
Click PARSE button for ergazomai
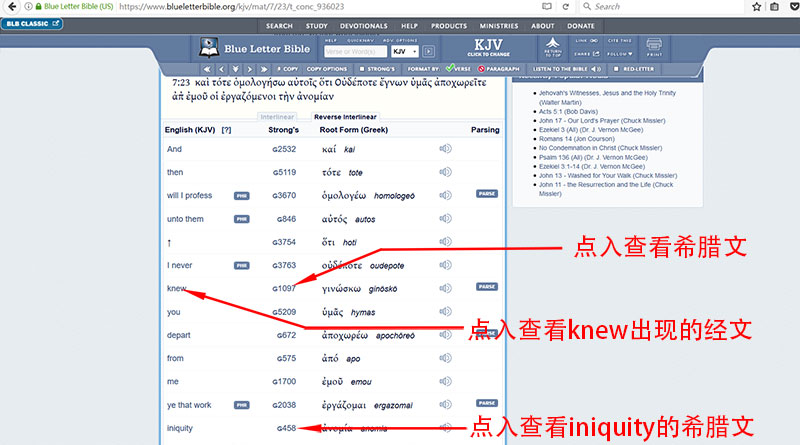pos(487,403)
